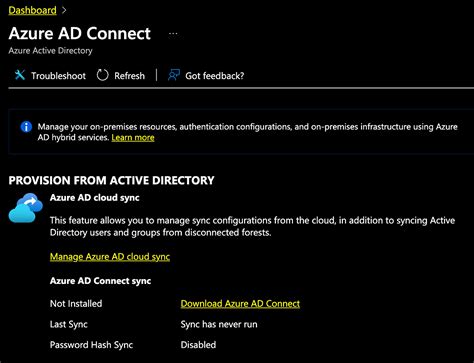474x363 pixels.
Task: Click the Troubleshoot wrench icon
Action: point(20,75)
